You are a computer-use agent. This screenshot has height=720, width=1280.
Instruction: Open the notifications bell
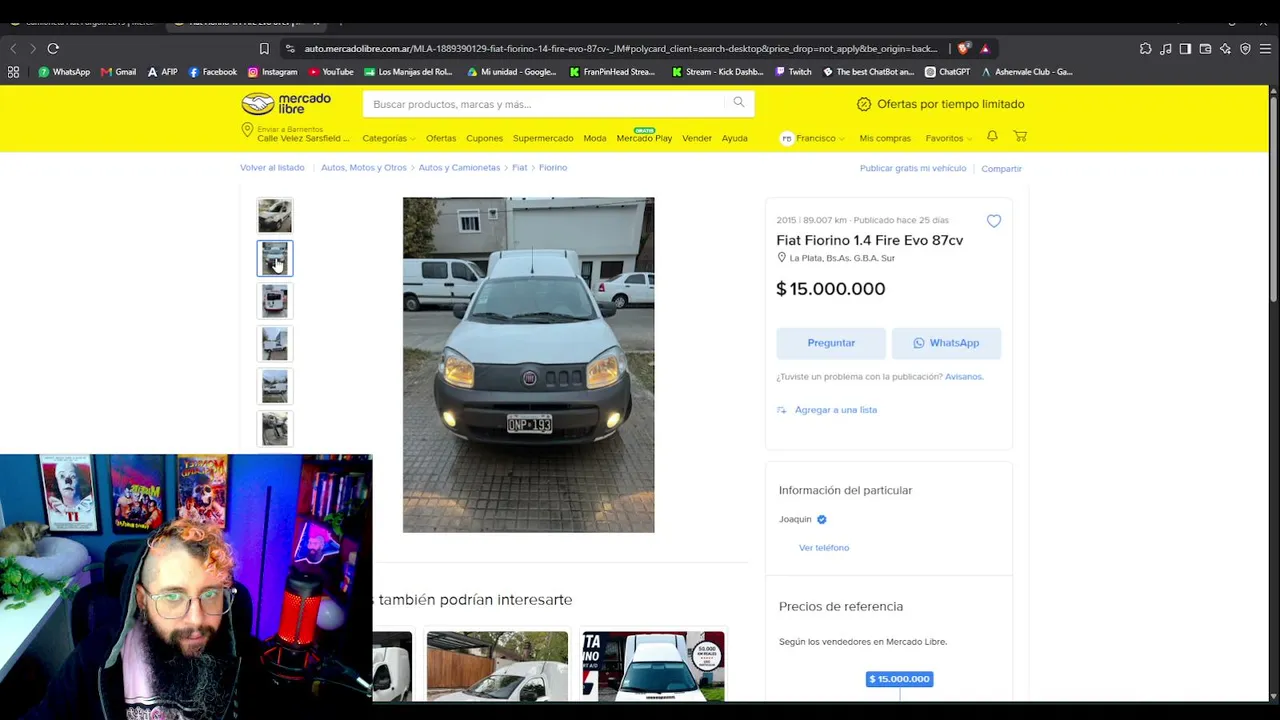click(x=992, y=136)
